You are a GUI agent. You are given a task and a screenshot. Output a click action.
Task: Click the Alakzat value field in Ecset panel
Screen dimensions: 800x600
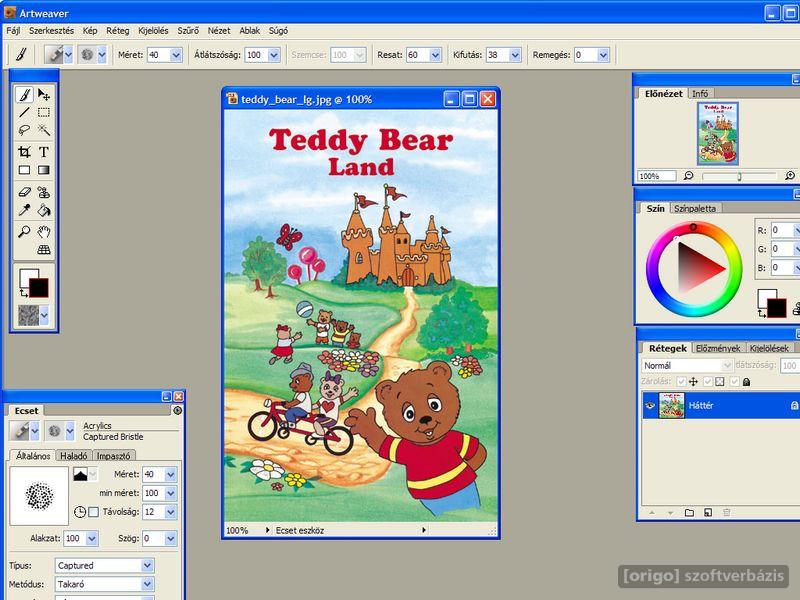74,538
